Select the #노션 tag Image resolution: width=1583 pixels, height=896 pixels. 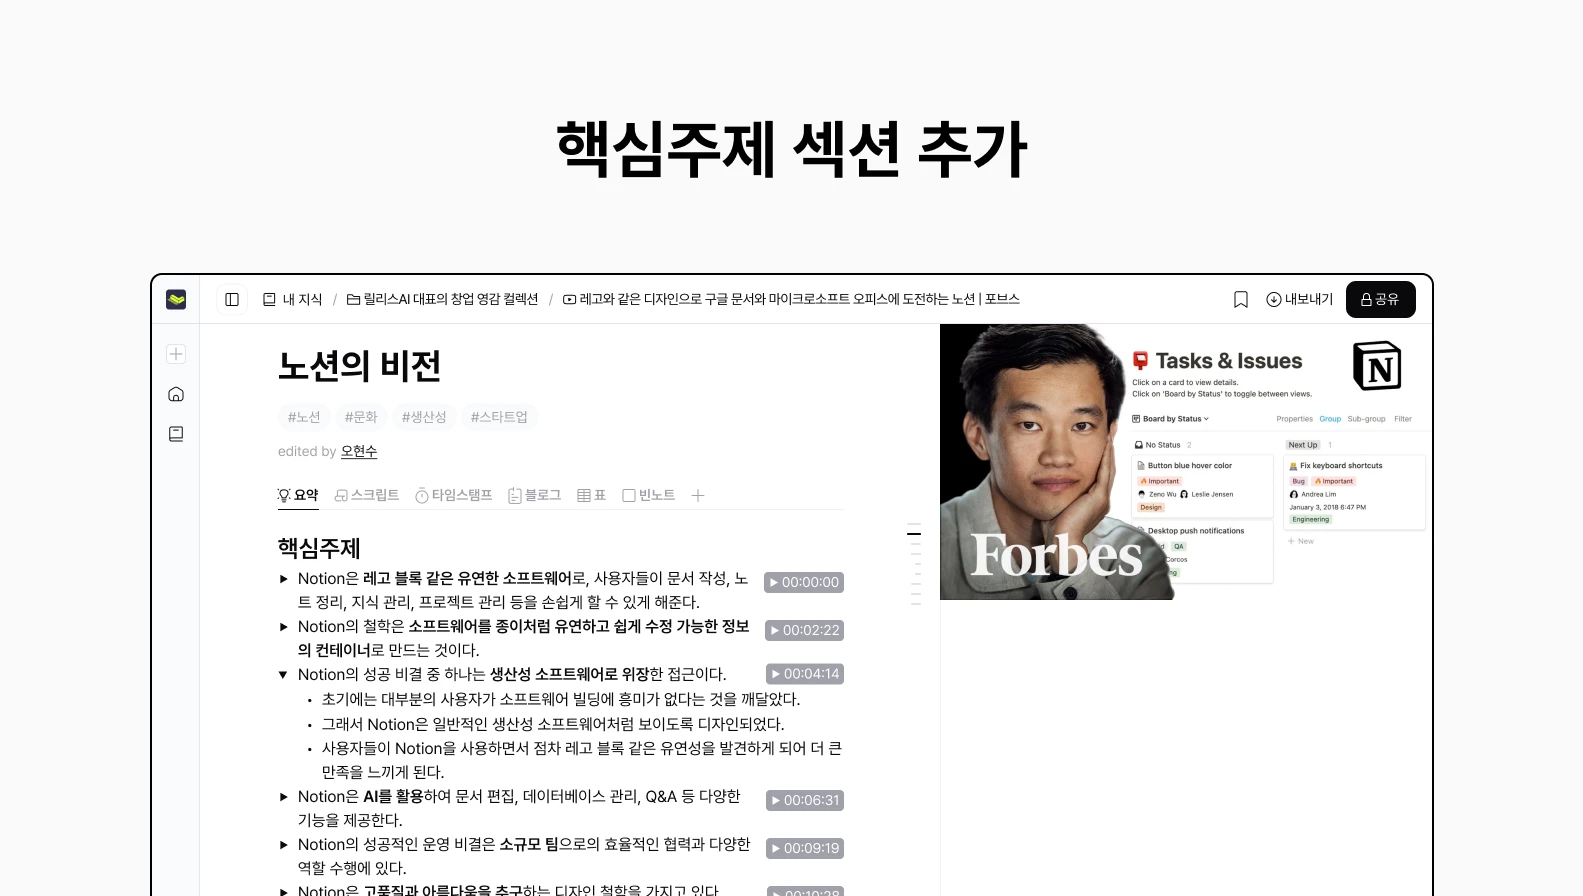[x=304, y=417]
